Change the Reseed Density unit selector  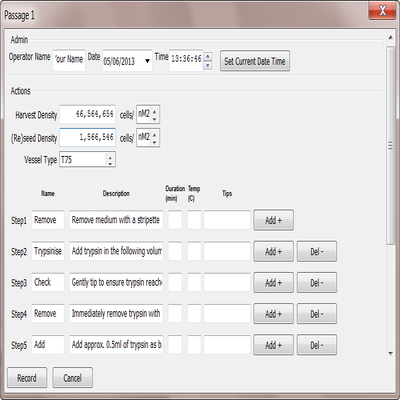tap(148, 137)
